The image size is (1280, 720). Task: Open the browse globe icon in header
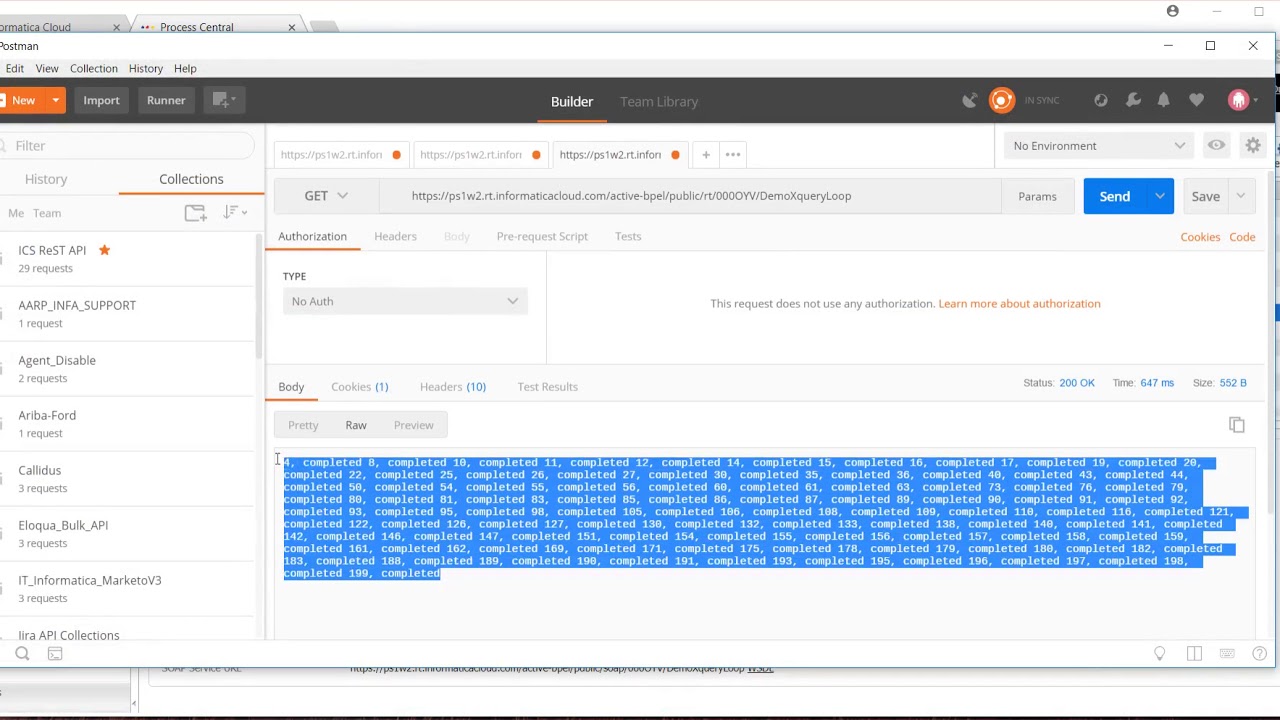(1101, 100)
